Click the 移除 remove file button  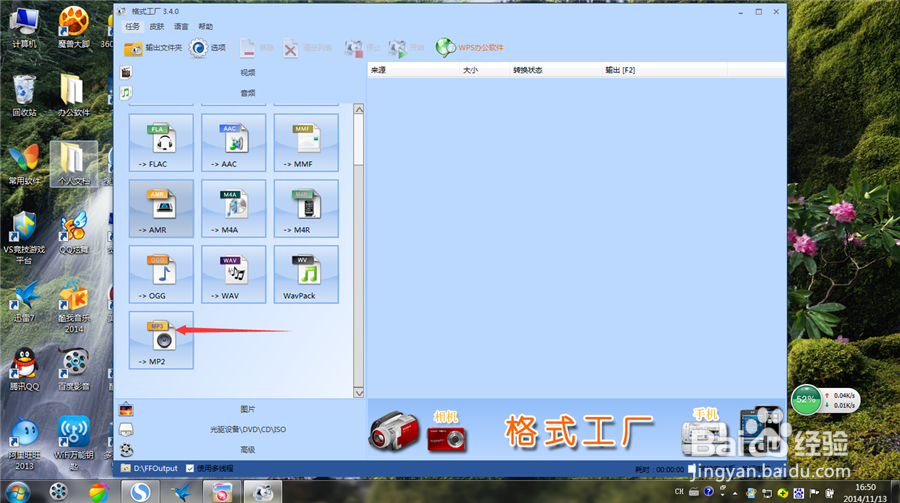pos(257,48)
